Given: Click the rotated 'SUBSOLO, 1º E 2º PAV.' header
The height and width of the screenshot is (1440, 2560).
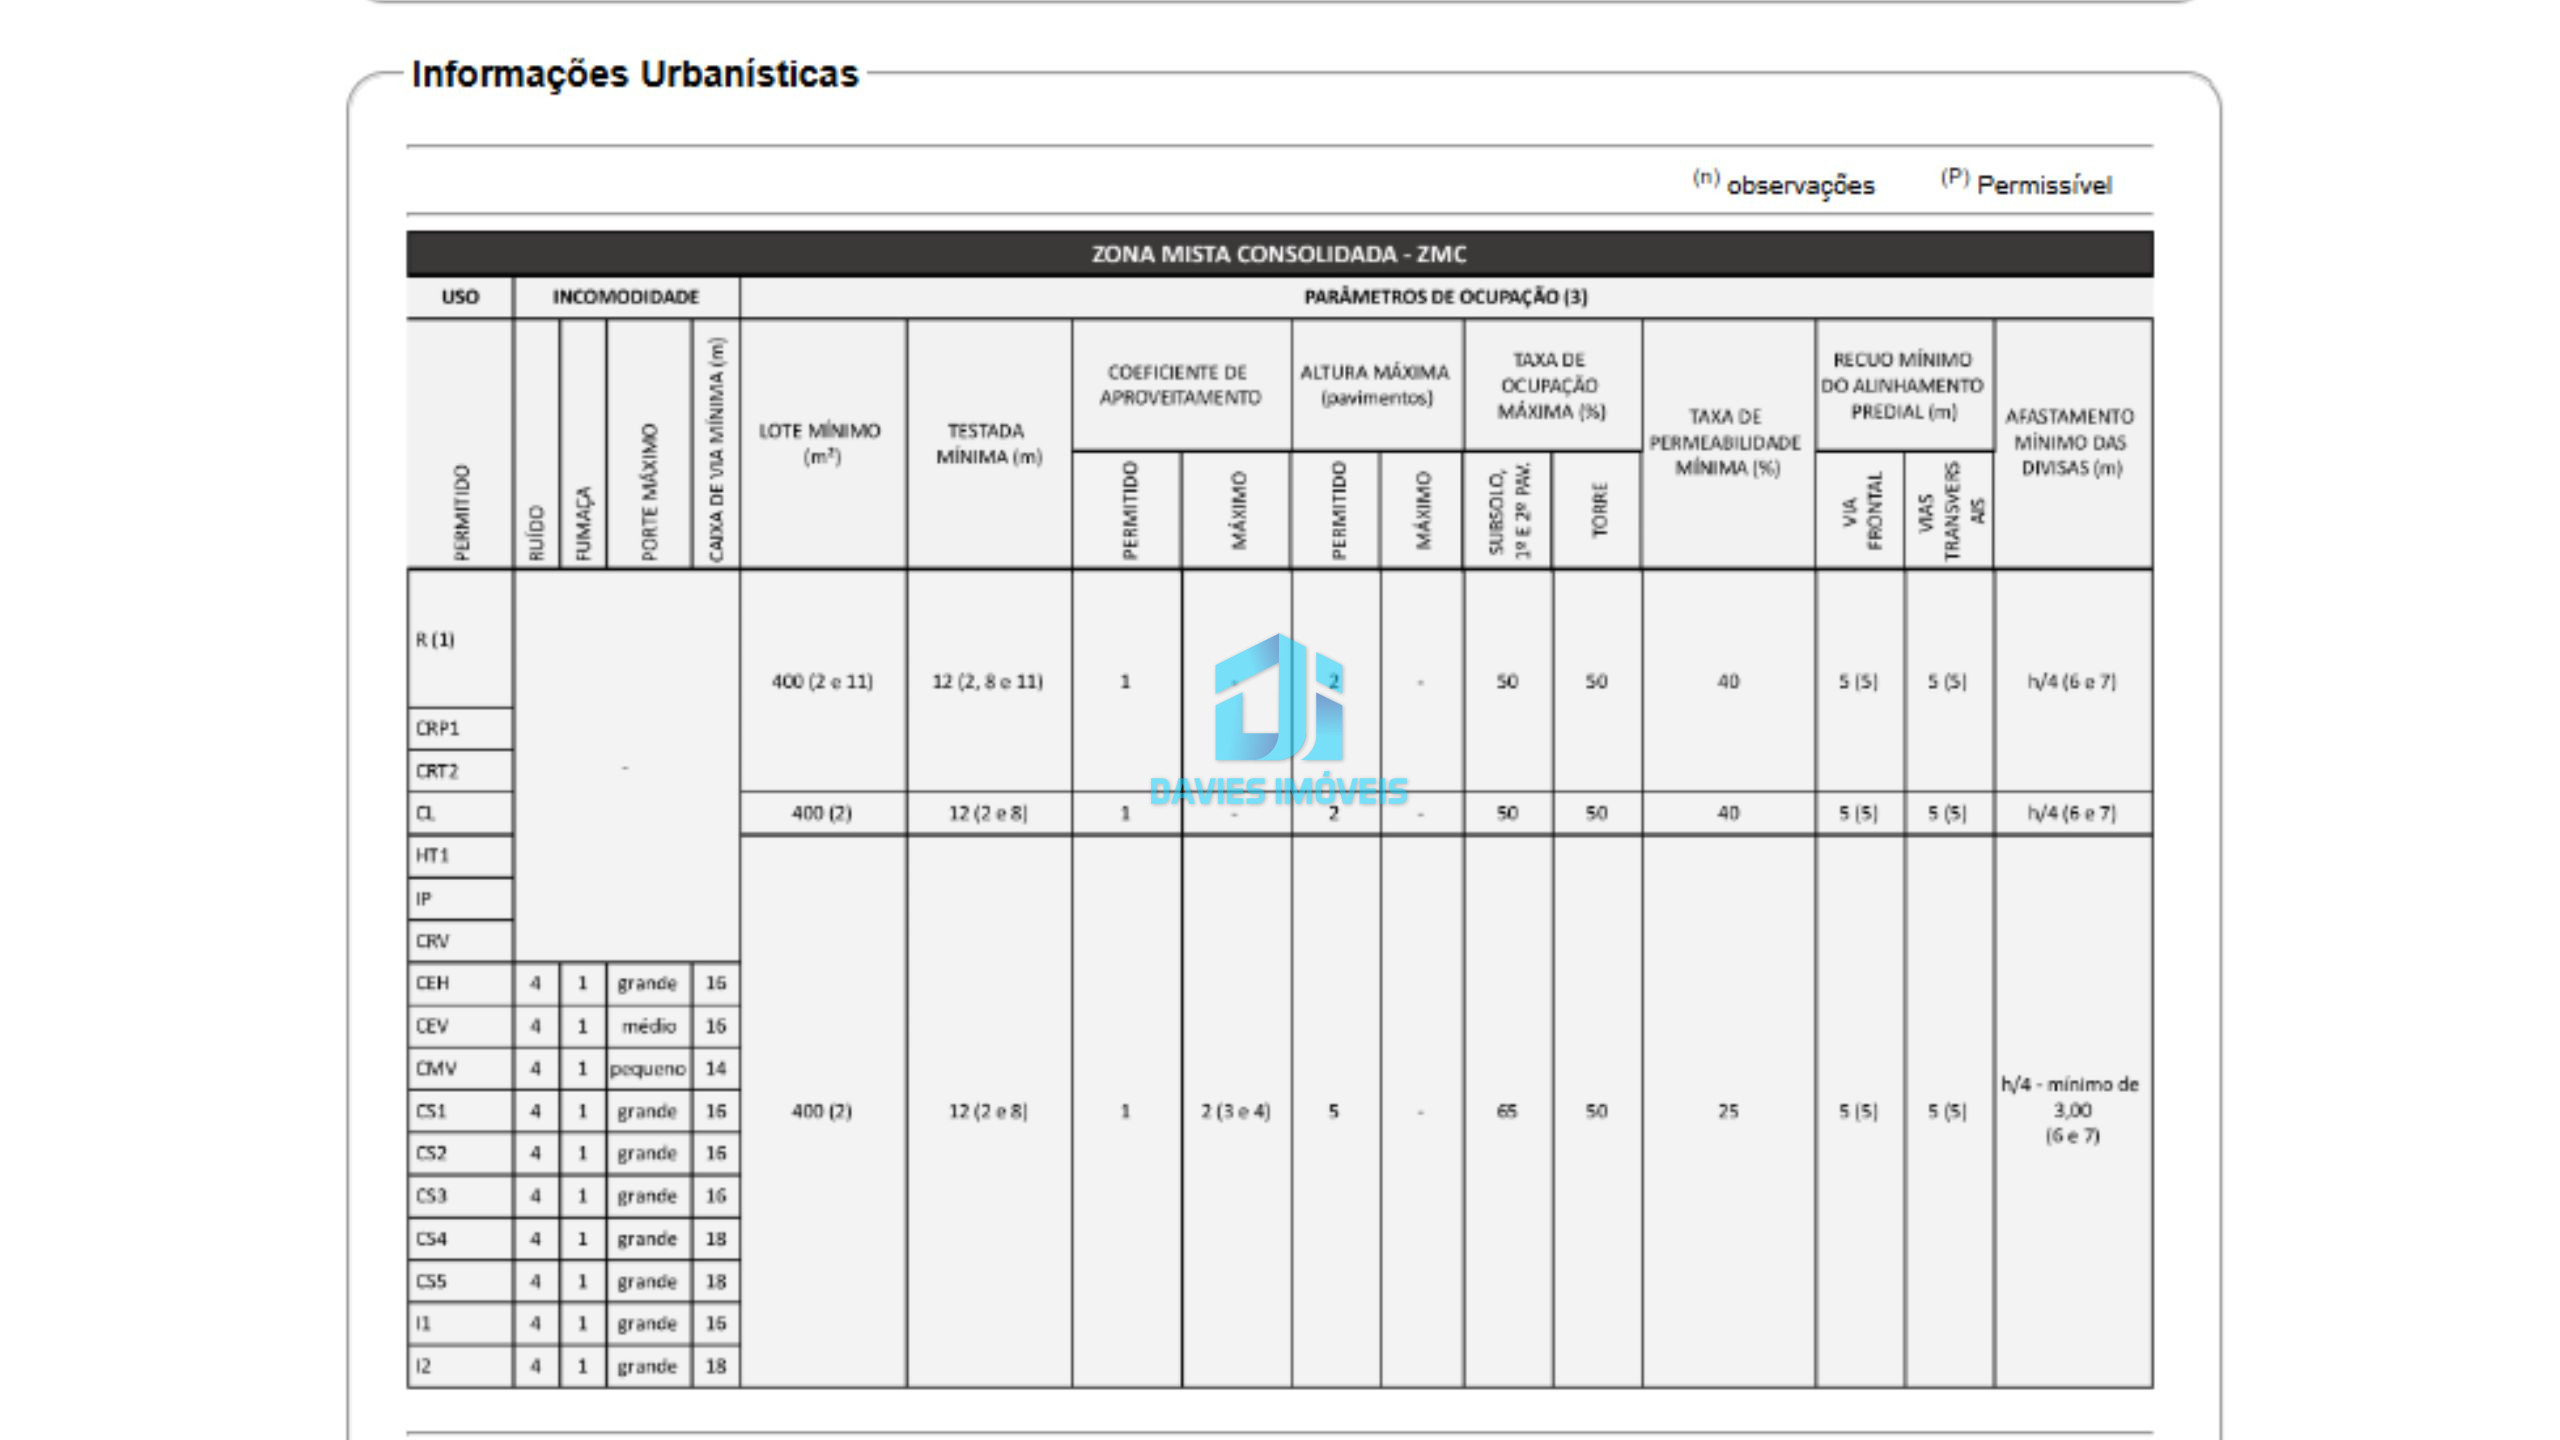Looking at the screenshot, I should [1509, 511].
